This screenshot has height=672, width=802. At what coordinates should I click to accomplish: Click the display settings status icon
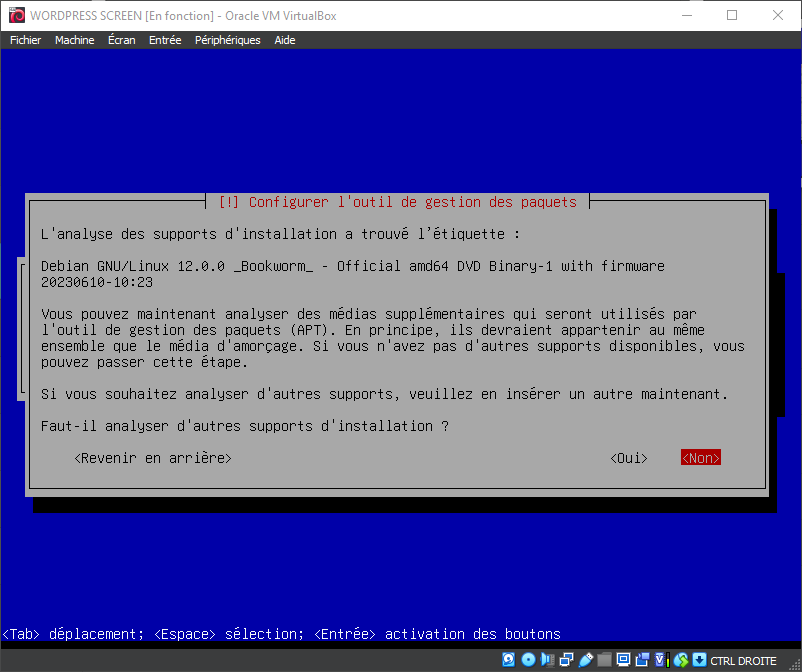pos(622,660)
